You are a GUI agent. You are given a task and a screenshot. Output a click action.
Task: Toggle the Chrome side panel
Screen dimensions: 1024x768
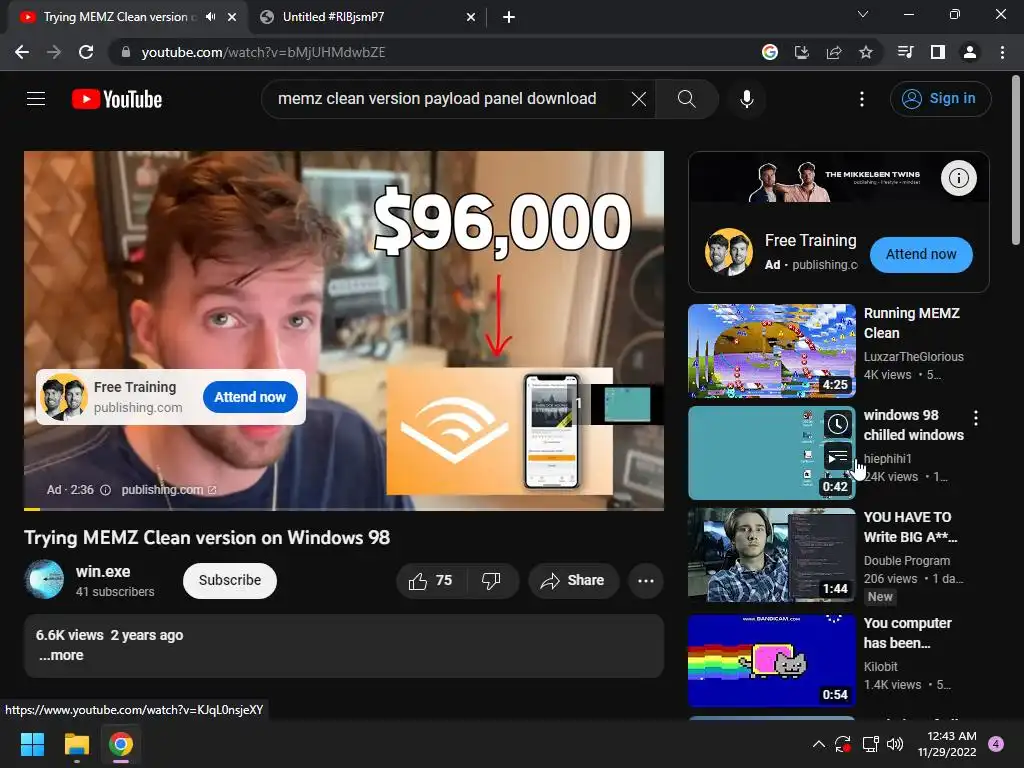(937, 52)
